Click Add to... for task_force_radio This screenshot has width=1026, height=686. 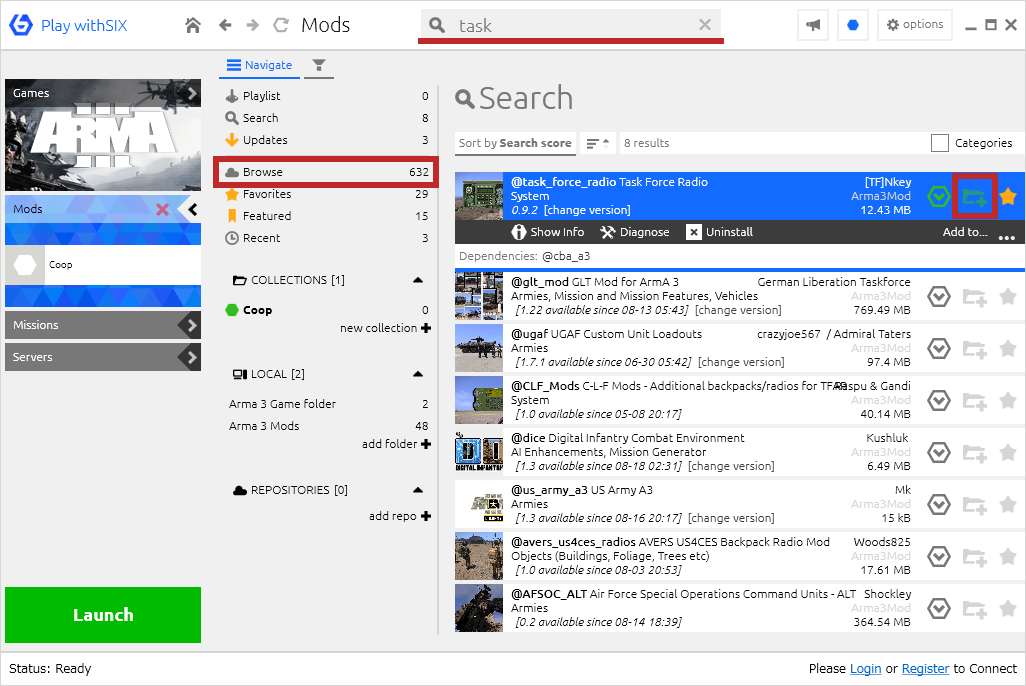(965, 232)
